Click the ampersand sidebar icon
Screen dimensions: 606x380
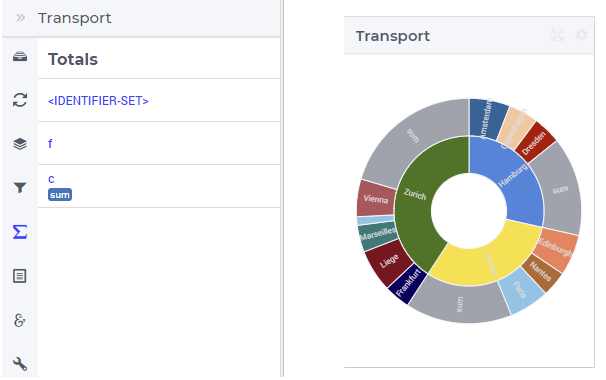20,320
